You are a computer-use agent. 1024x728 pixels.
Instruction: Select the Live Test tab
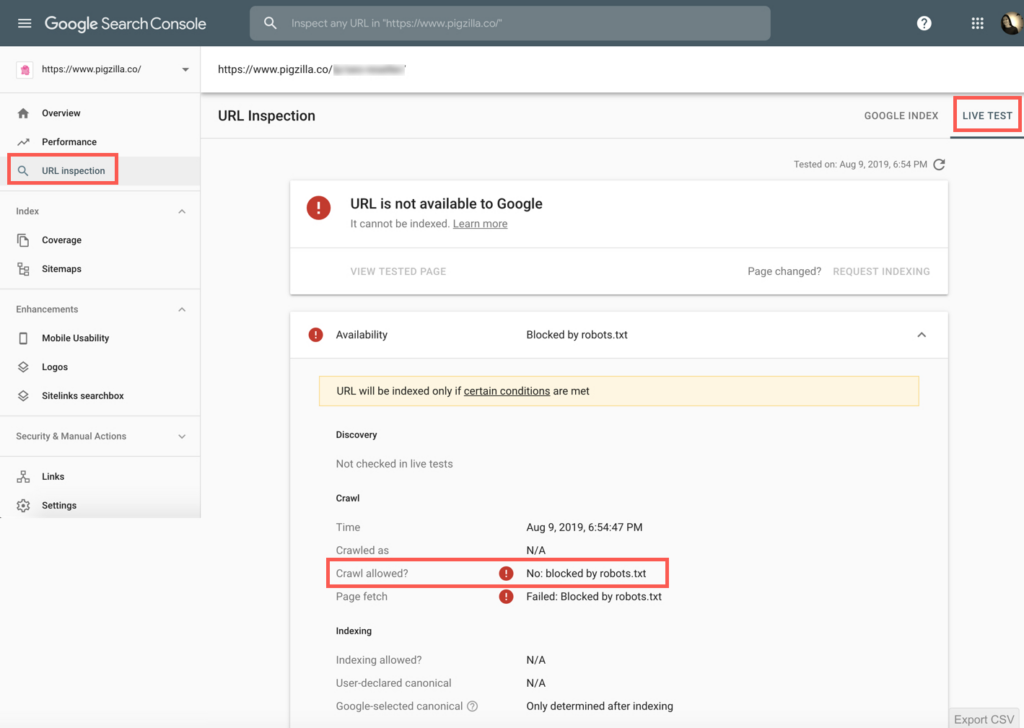click(x=987, y=116)
